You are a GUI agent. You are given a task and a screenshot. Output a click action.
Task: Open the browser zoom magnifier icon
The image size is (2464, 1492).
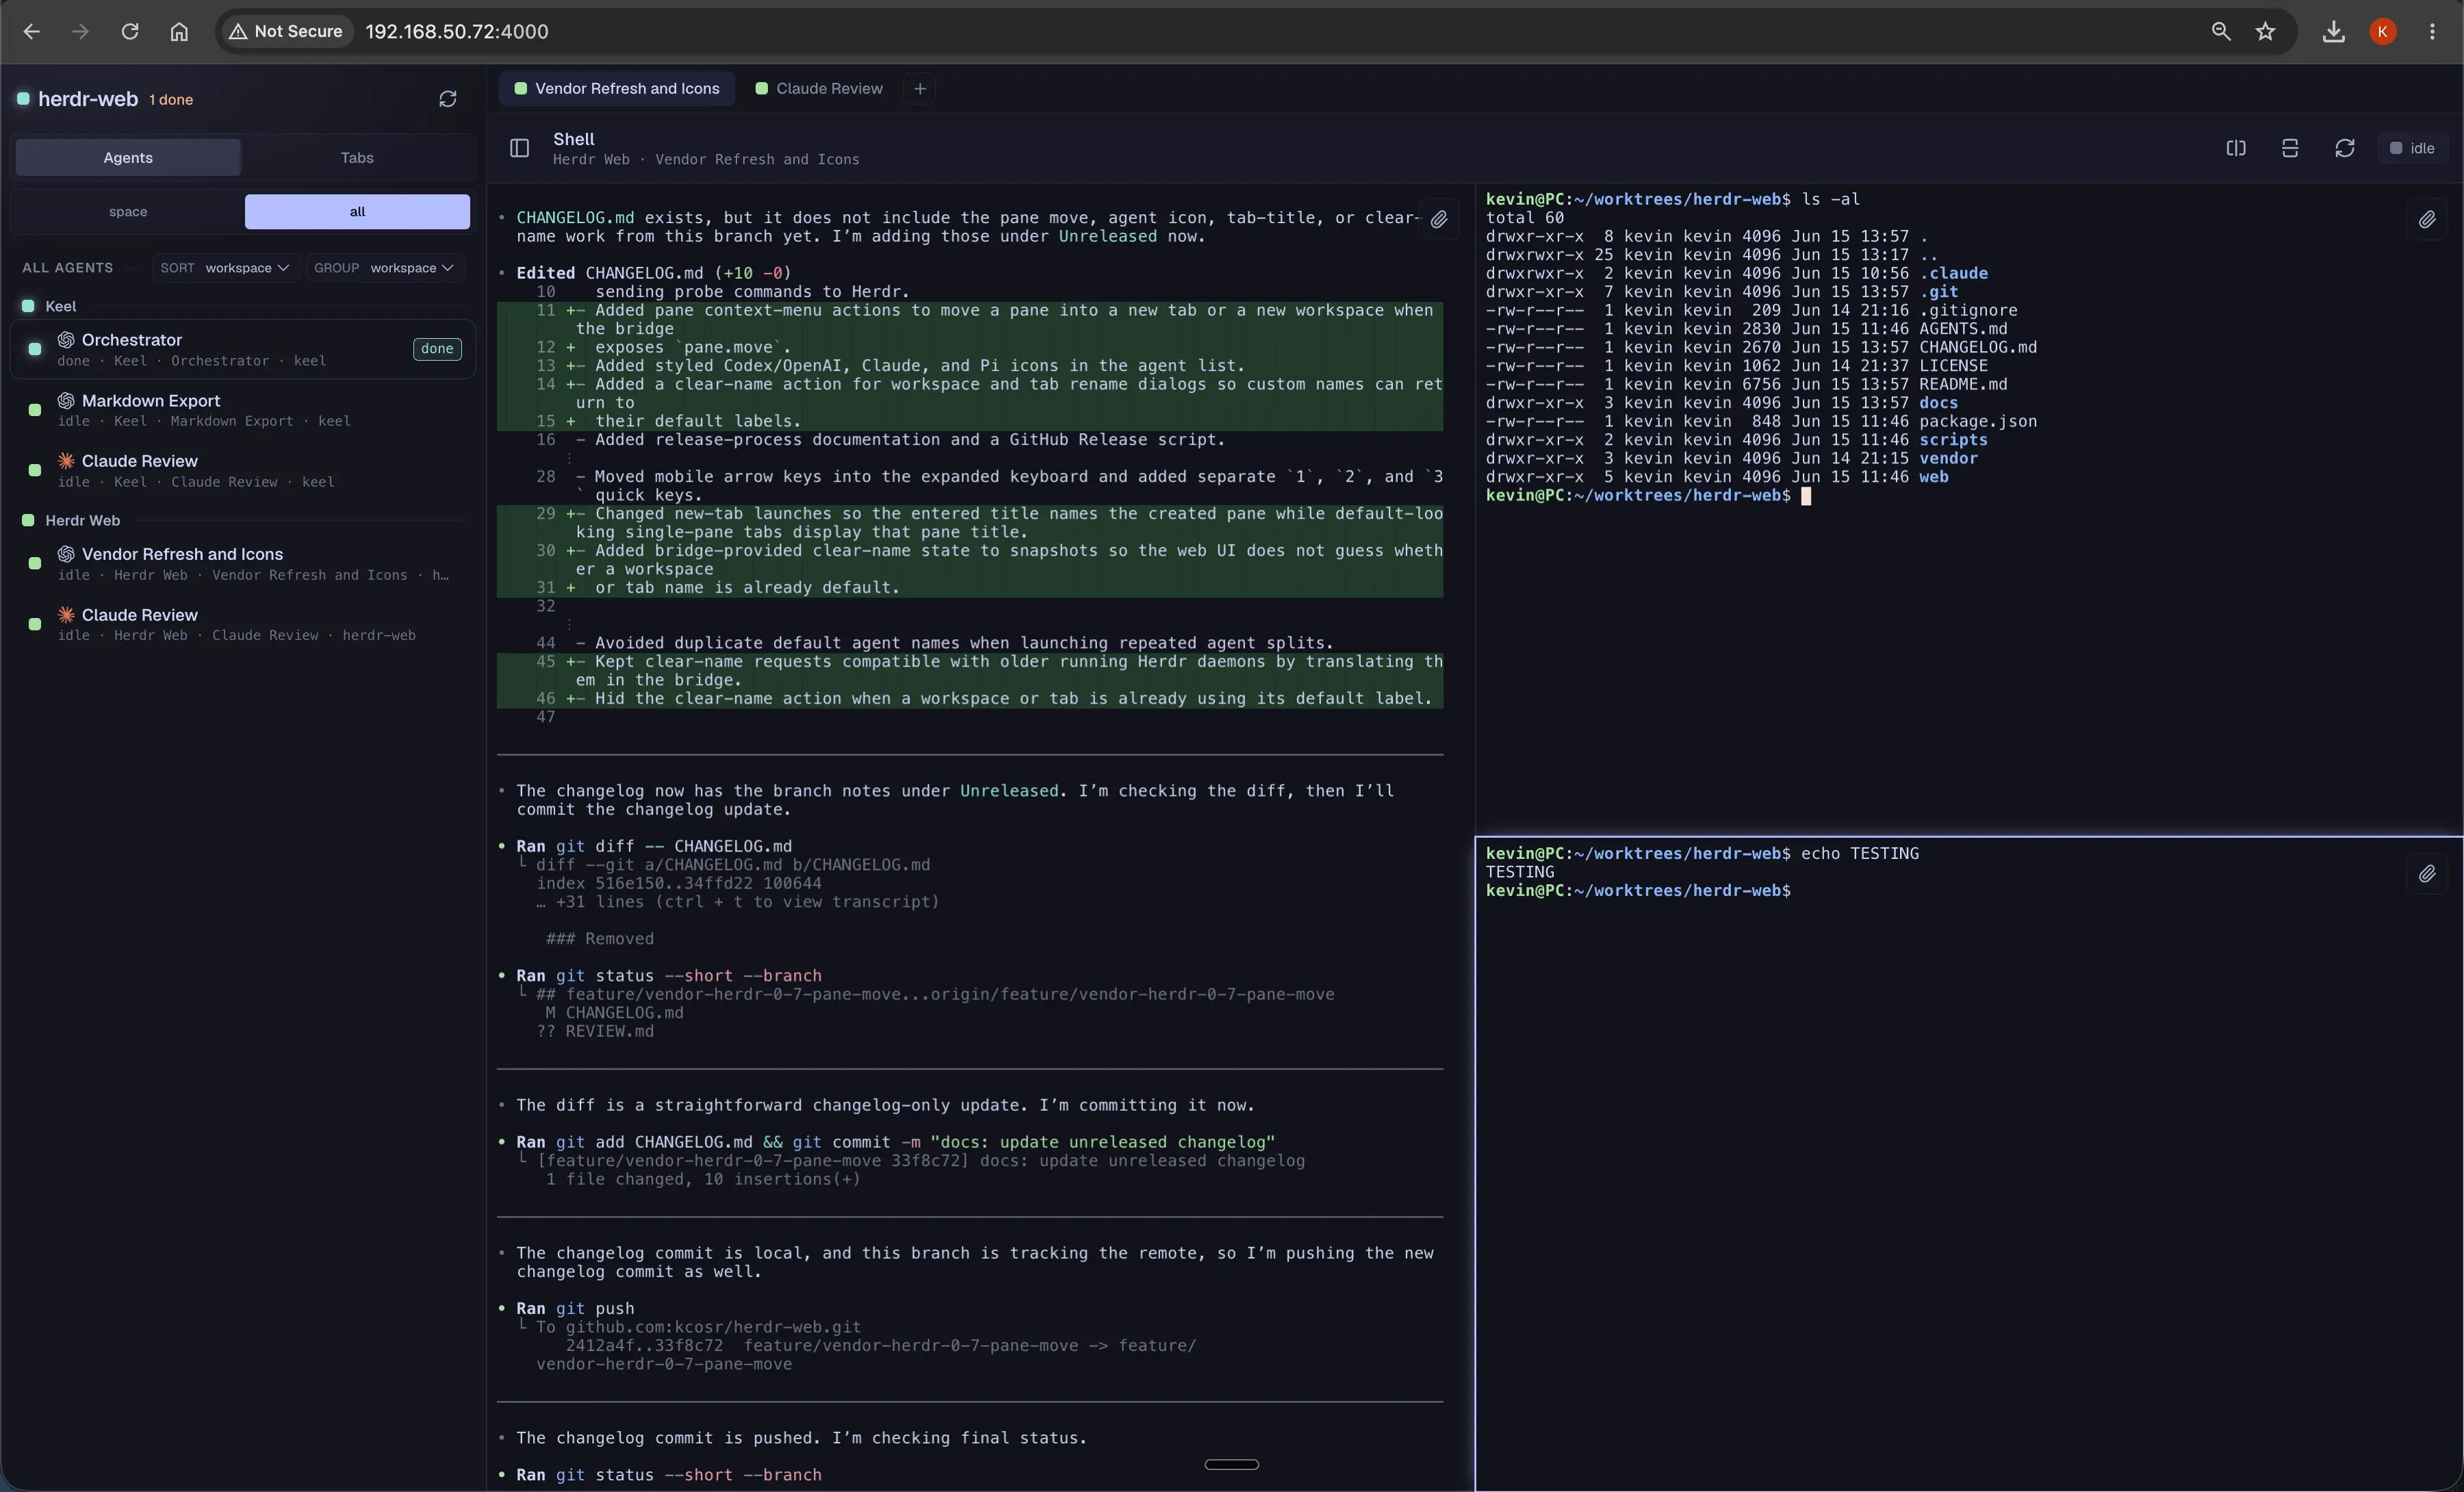(2221, 31)
